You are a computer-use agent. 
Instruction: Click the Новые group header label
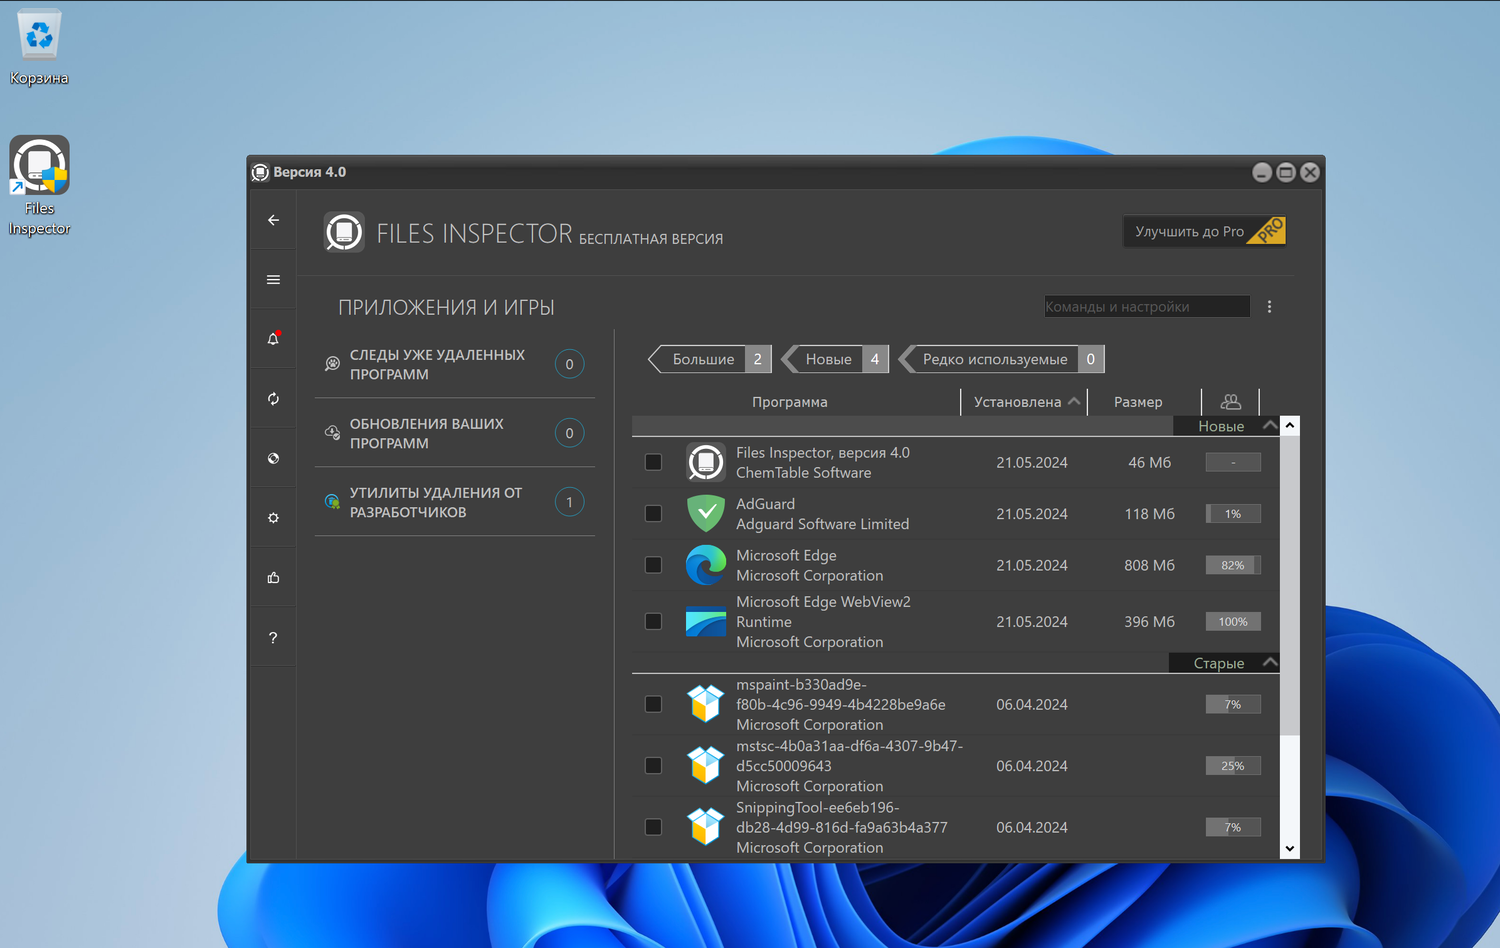(x=1221, y=426)
